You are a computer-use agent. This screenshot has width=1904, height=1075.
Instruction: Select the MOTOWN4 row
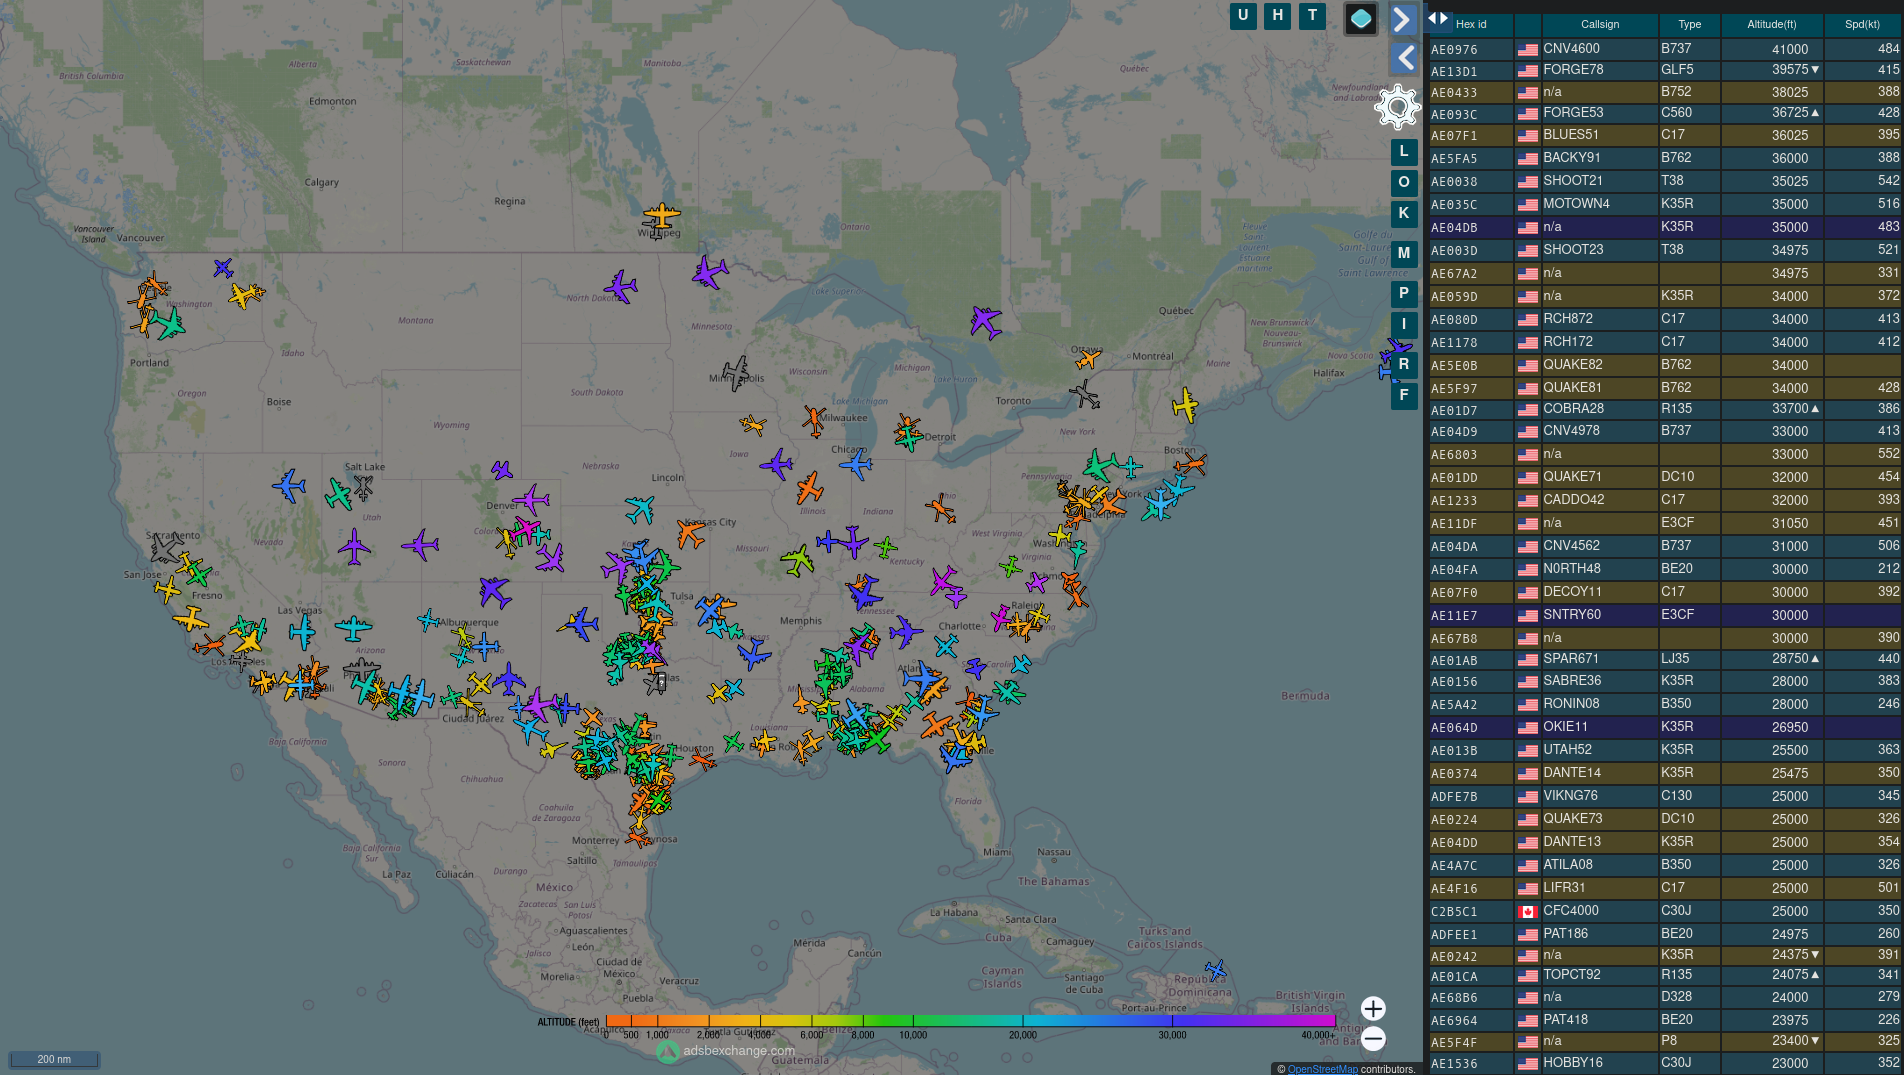[1665, 204]
